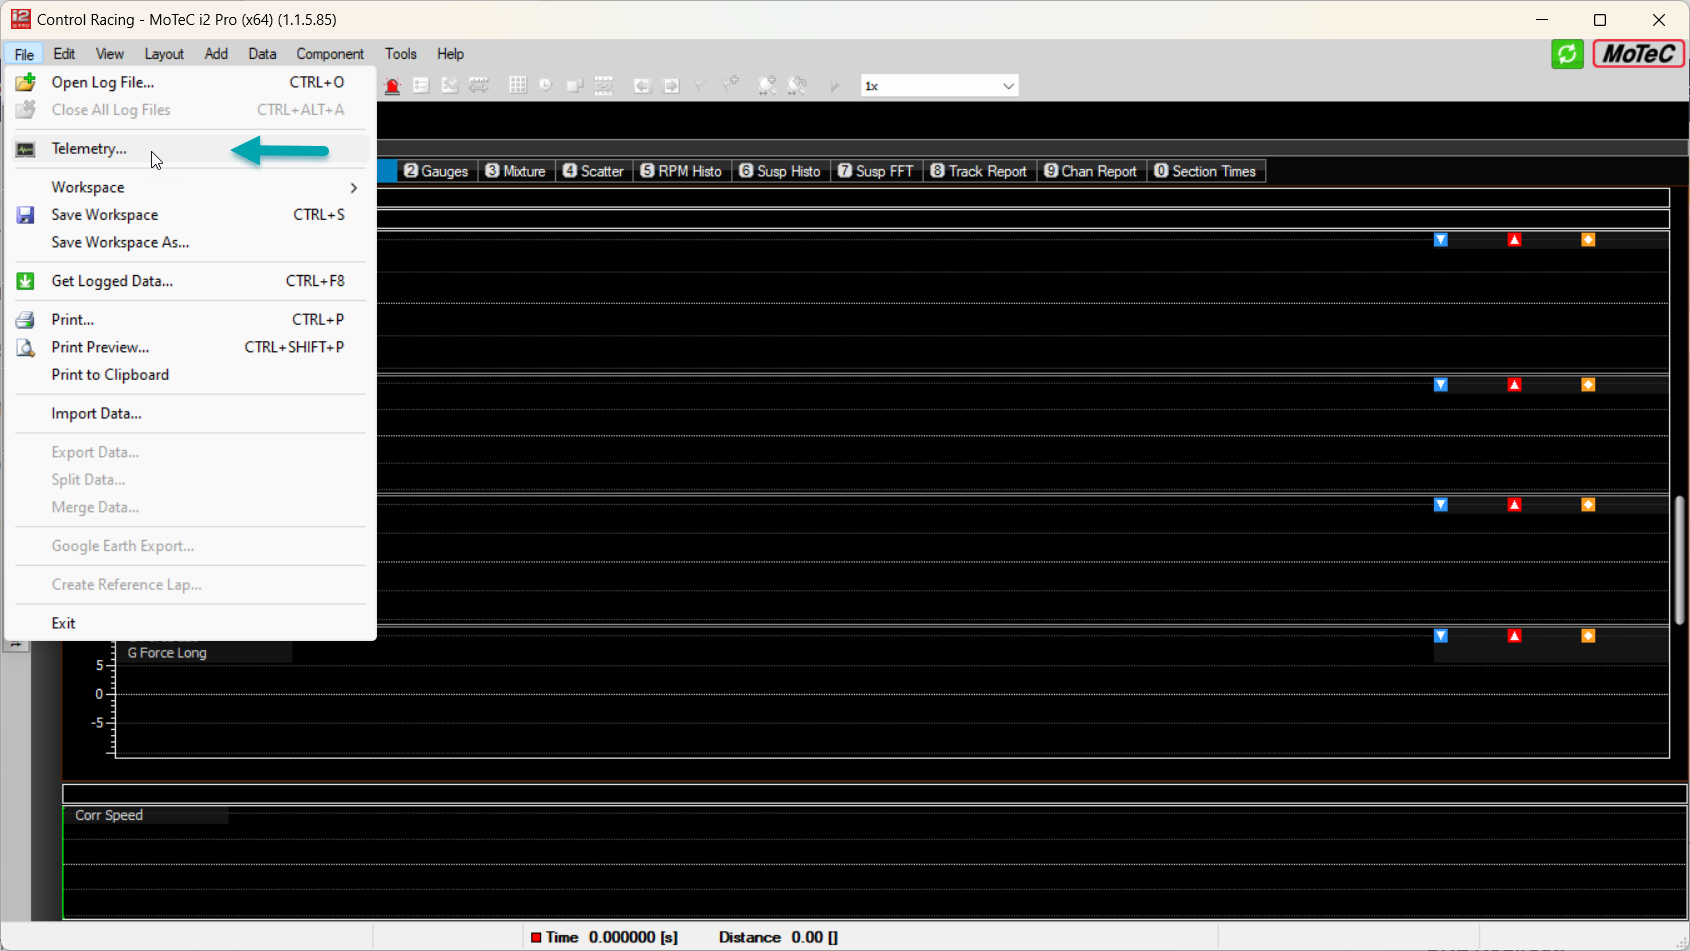Switch to the Track Report tab
This screenshot has width=1690, height=951.
[980, 171]
